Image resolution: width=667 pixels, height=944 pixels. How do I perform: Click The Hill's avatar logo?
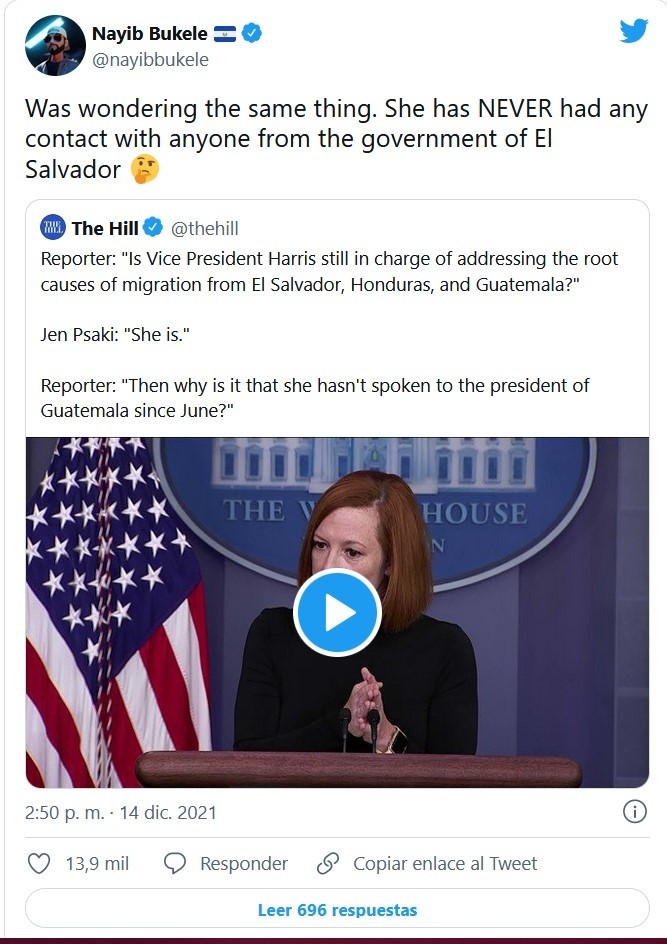(x=52, y=228)
